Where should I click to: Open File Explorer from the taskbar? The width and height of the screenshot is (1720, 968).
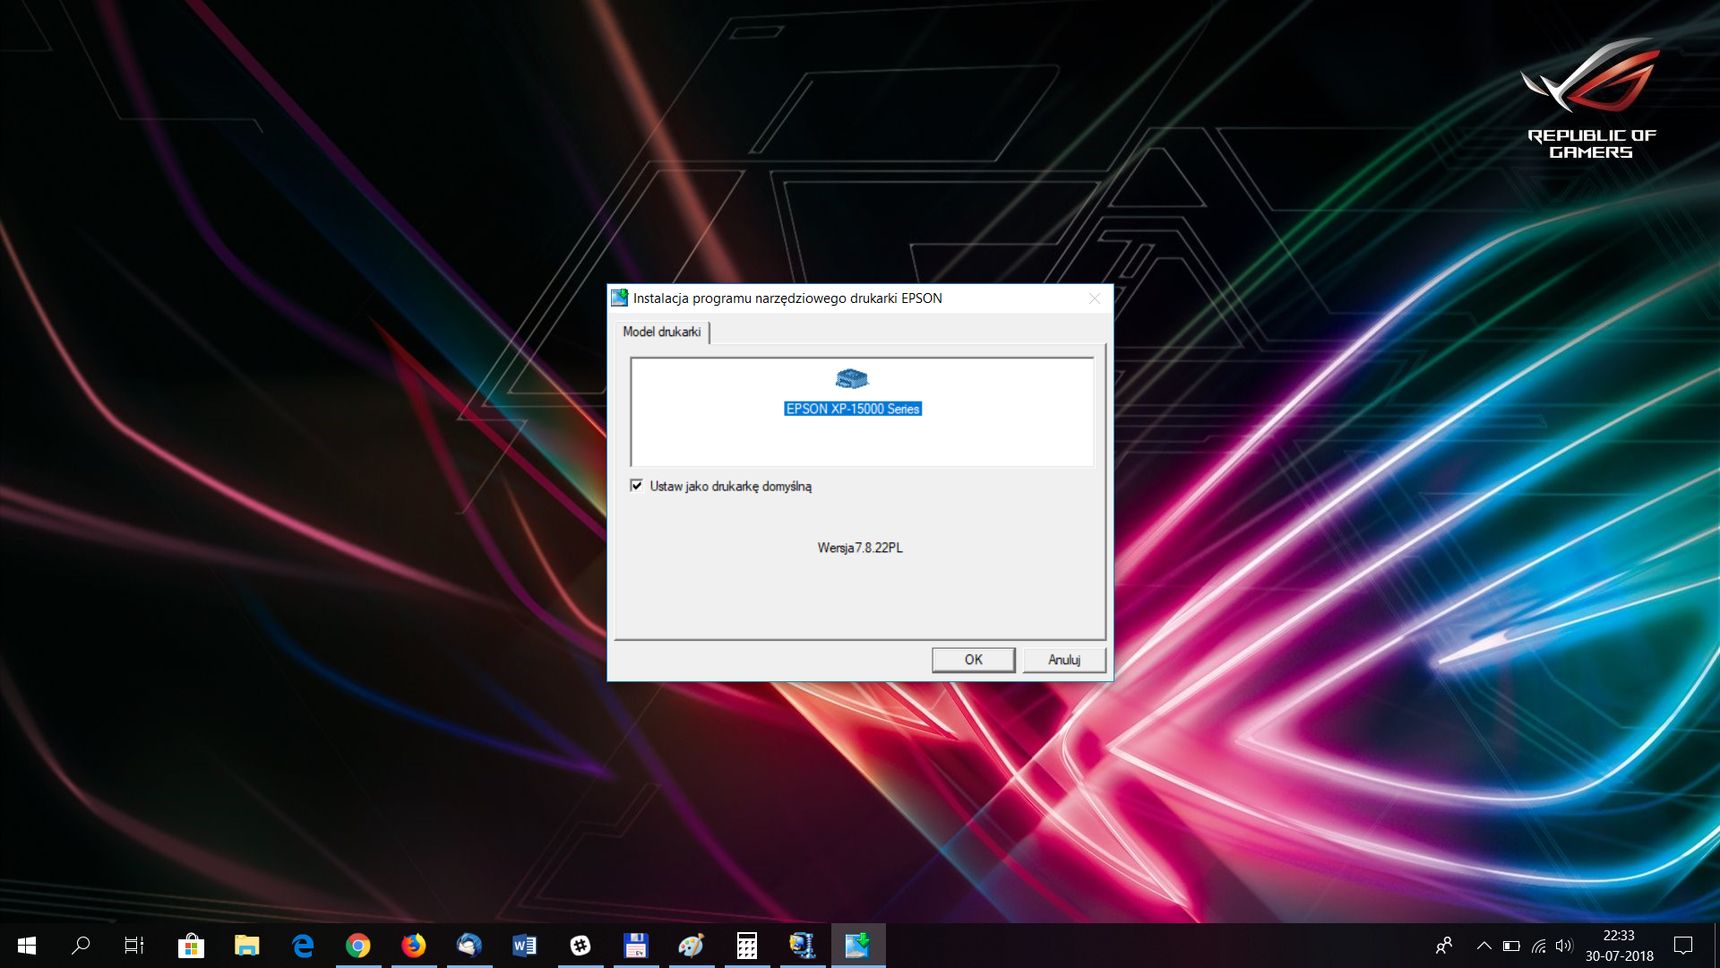click(x=247, y=945)
